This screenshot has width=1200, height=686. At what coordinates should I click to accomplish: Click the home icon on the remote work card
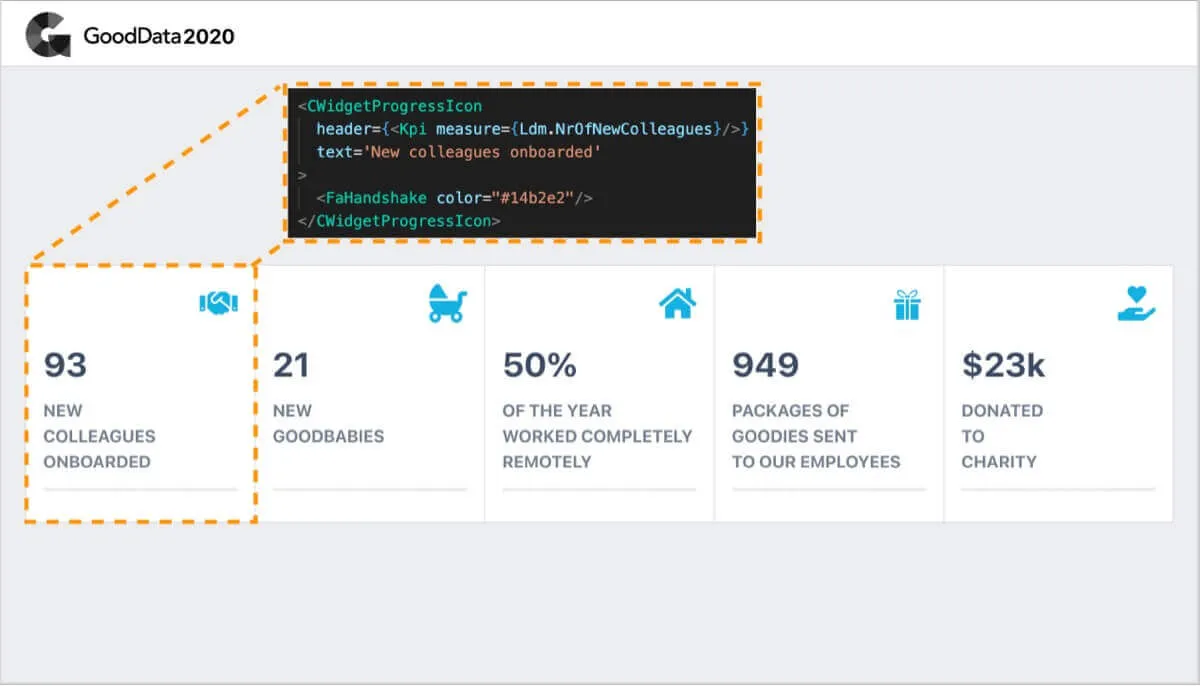(676, 302)
